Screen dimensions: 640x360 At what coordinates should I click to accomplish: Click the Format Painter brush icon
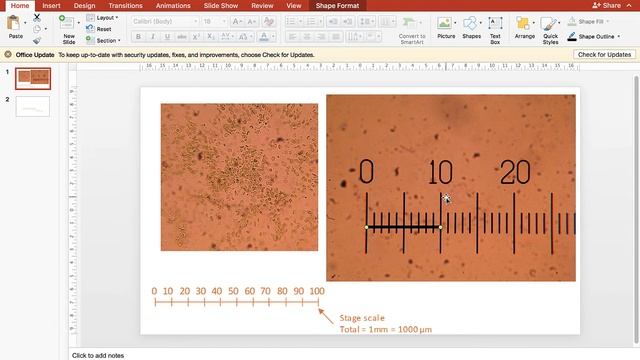(x=37, y=40)
